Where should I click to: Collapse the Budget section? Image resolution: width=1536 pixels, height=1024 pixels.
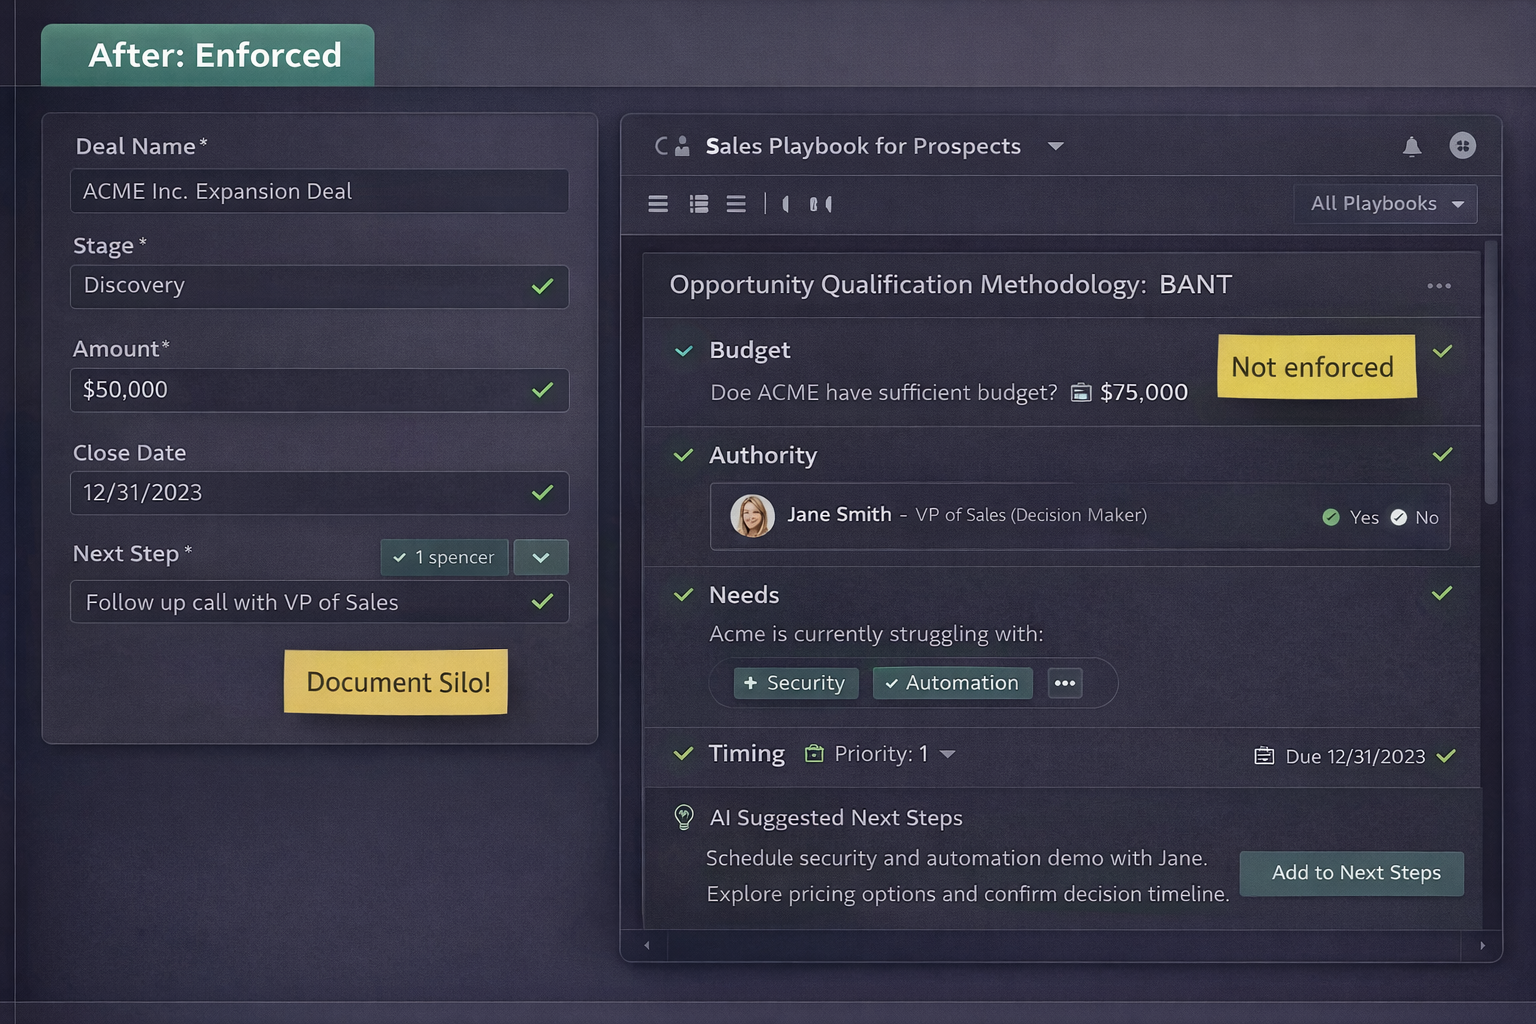(684, 351)
